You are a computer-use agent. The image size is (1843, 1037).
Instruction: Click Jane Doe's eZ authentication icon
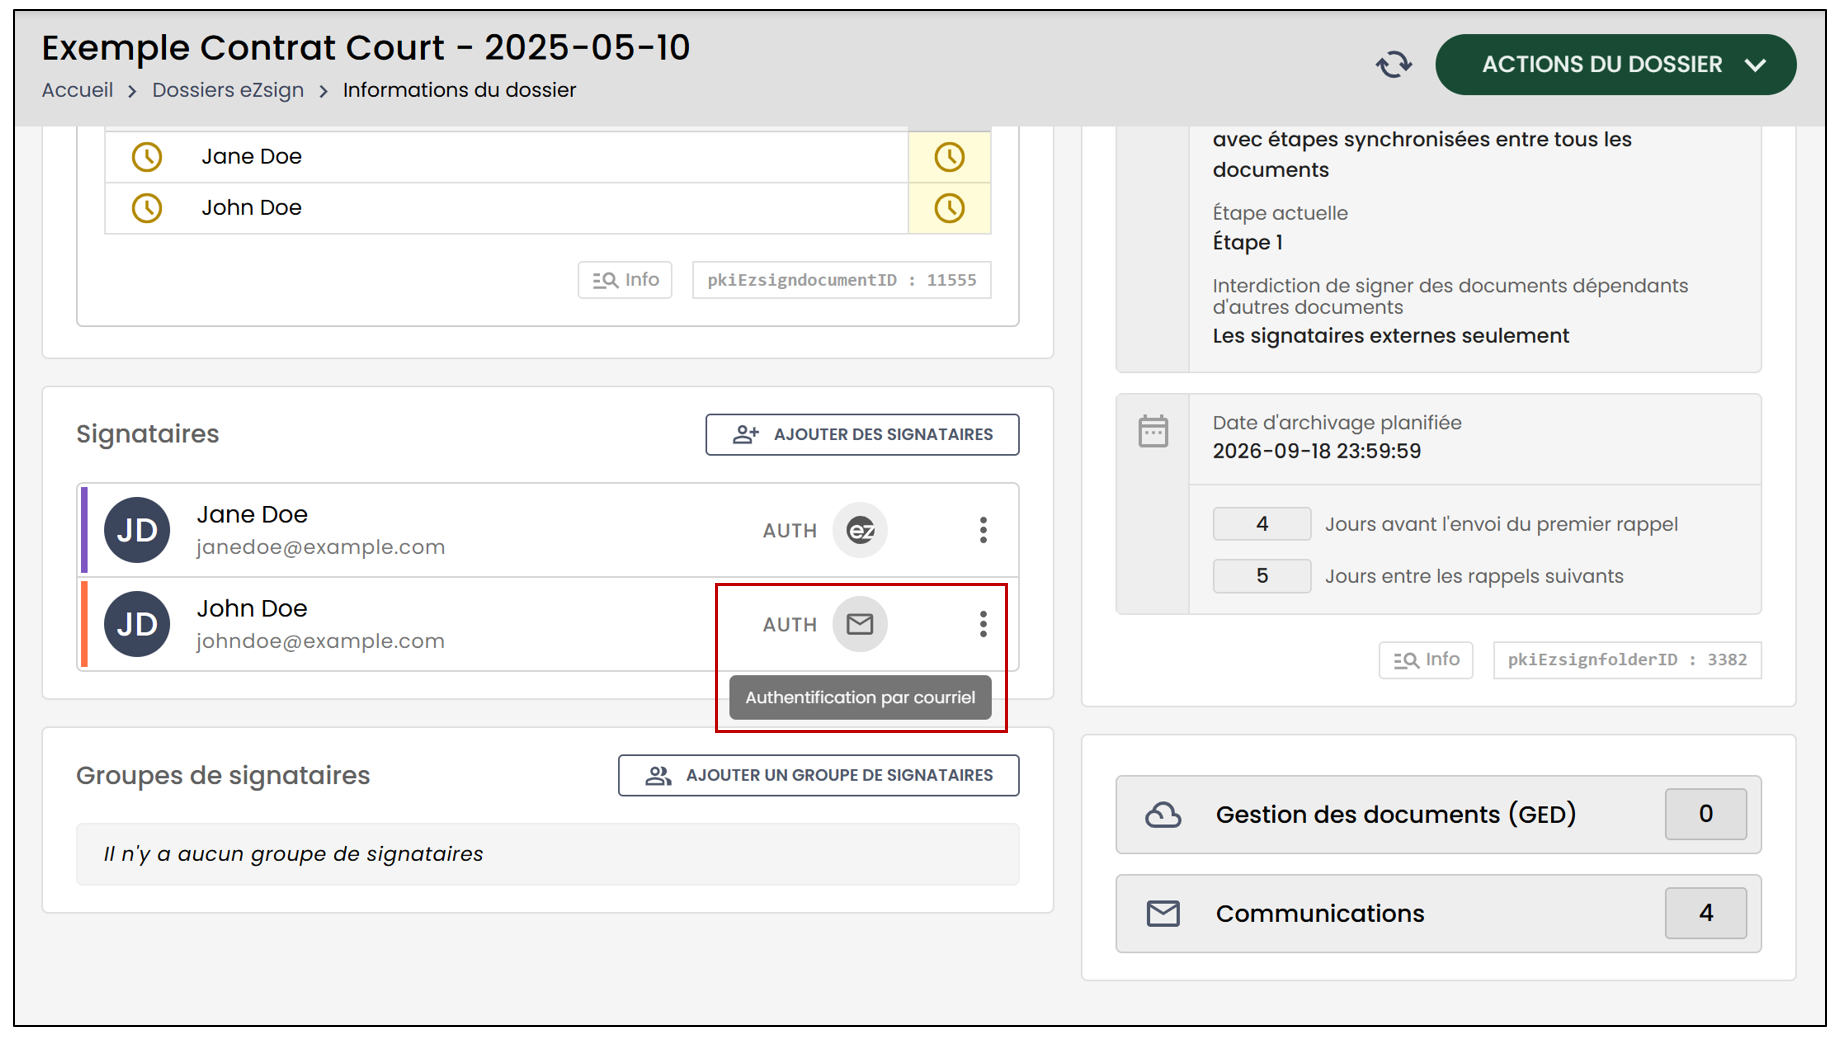tap(860, 530)
